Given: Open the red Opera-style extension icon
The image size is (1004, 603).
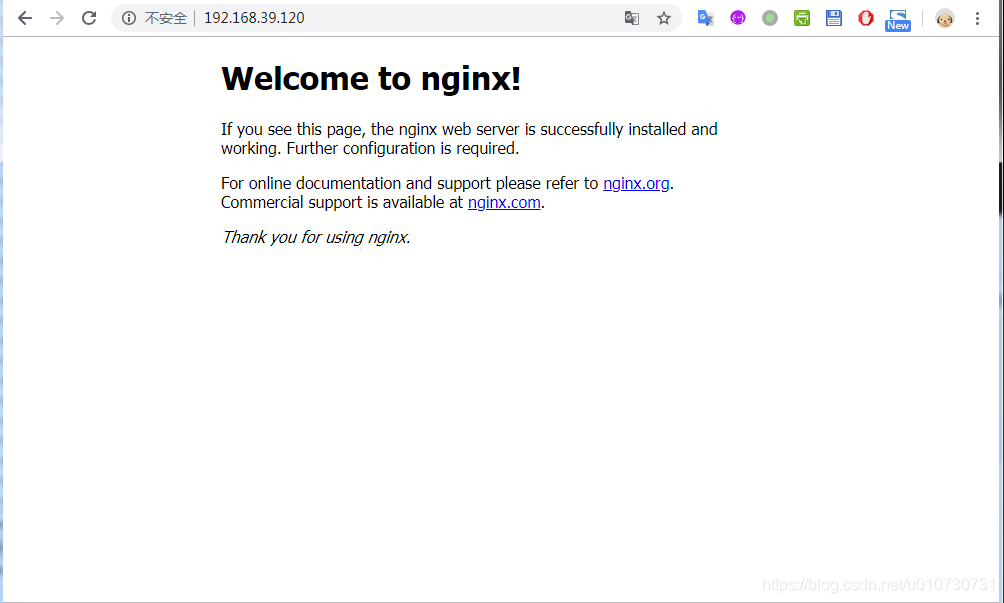Looking at the screenshot, I should tap(866, 18).
